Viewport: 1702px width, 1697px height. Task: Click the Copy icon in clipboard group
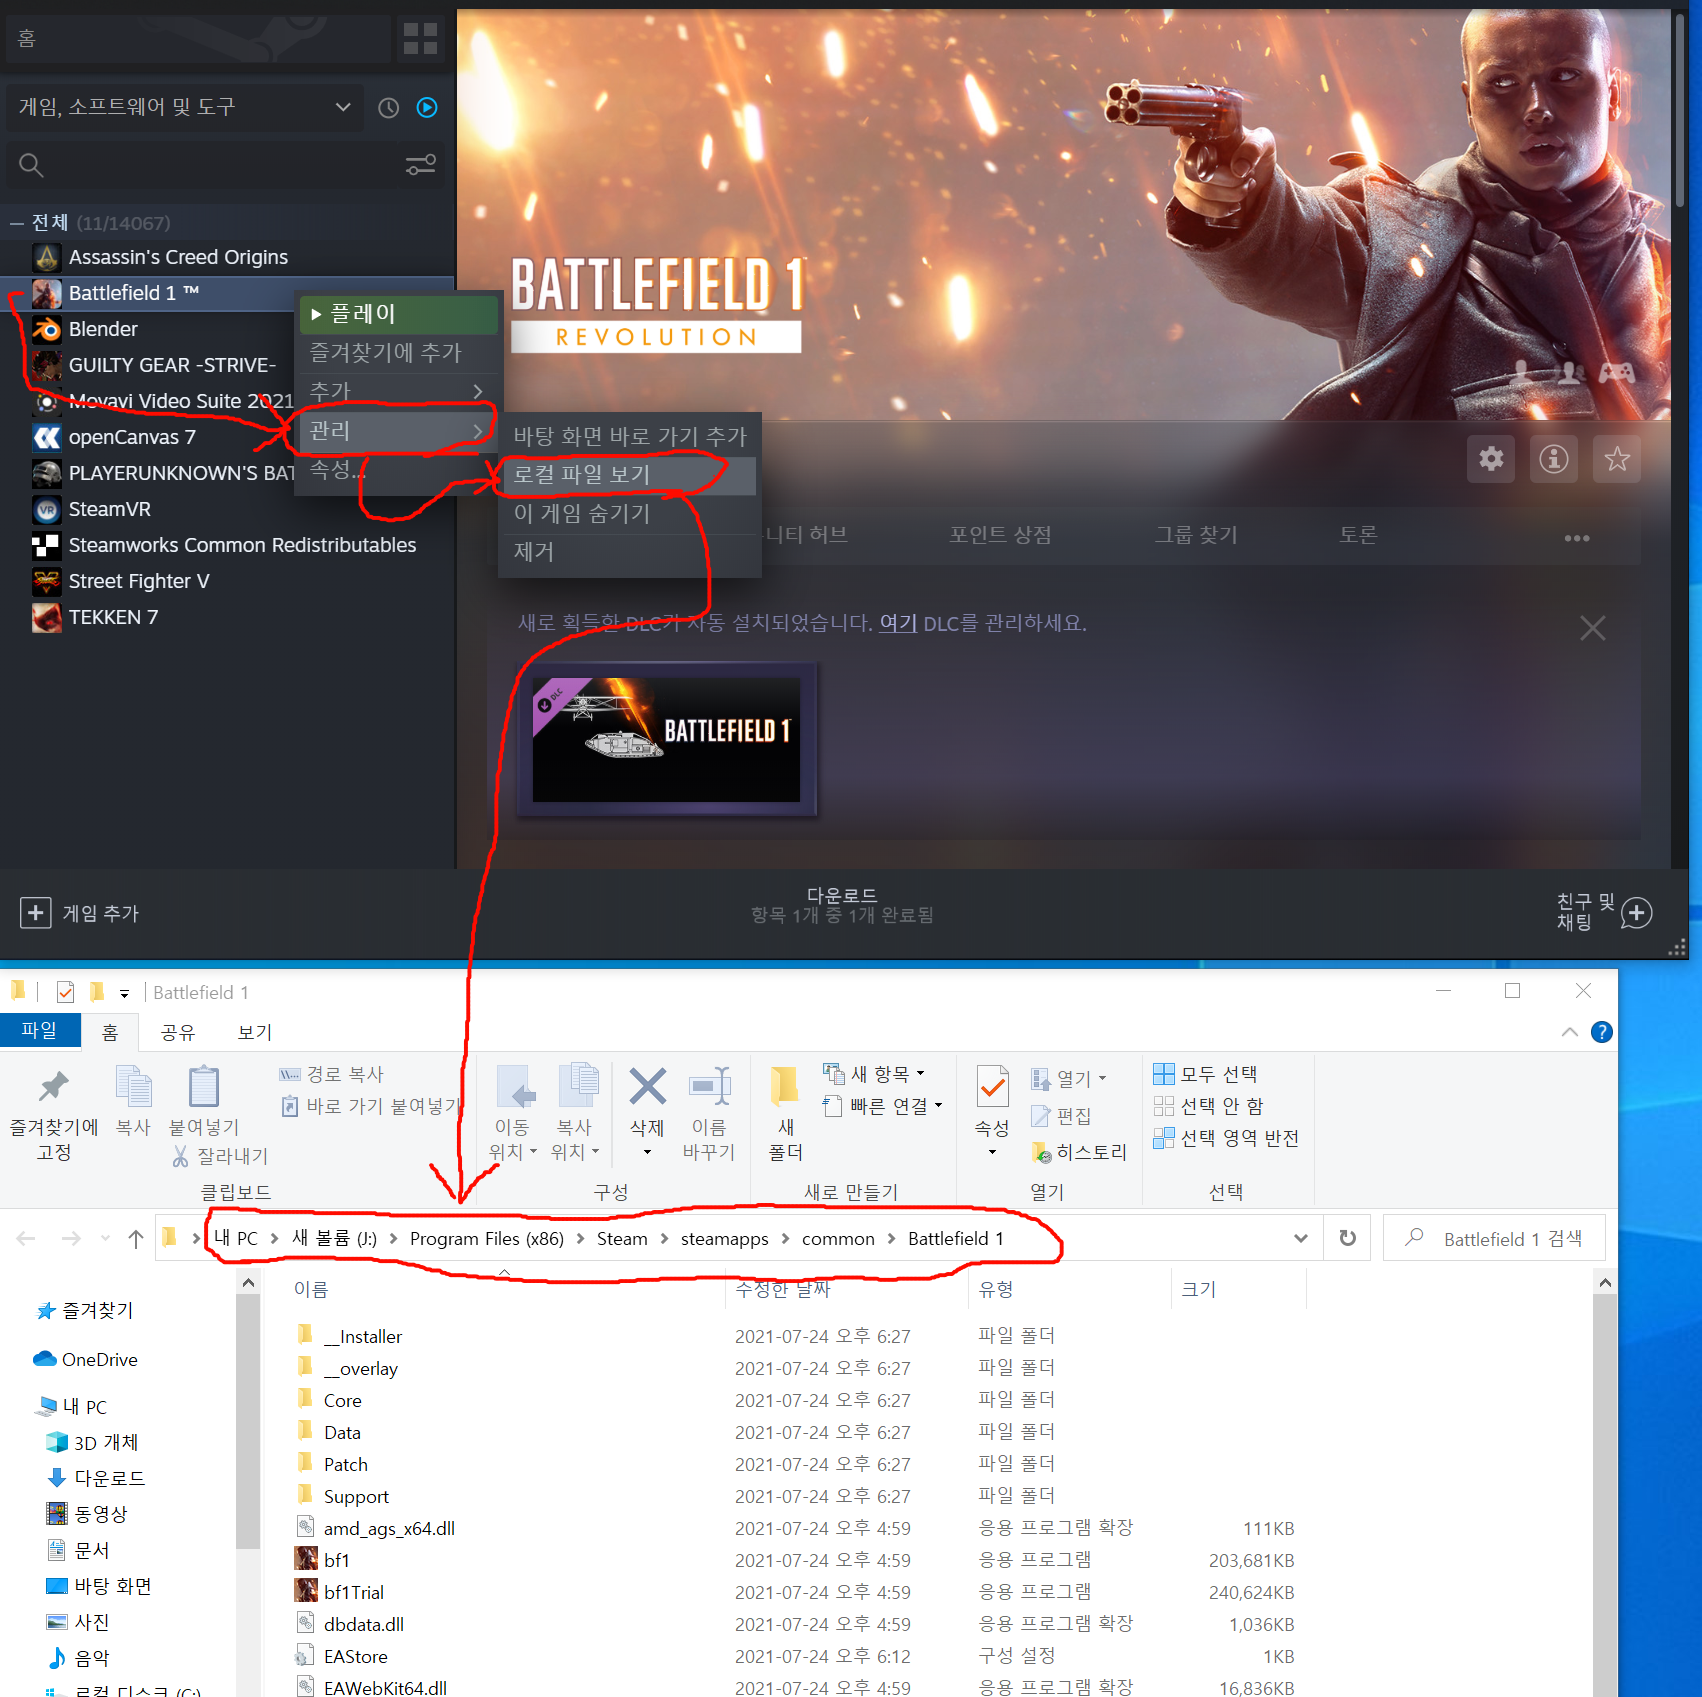coord(133,1086)
